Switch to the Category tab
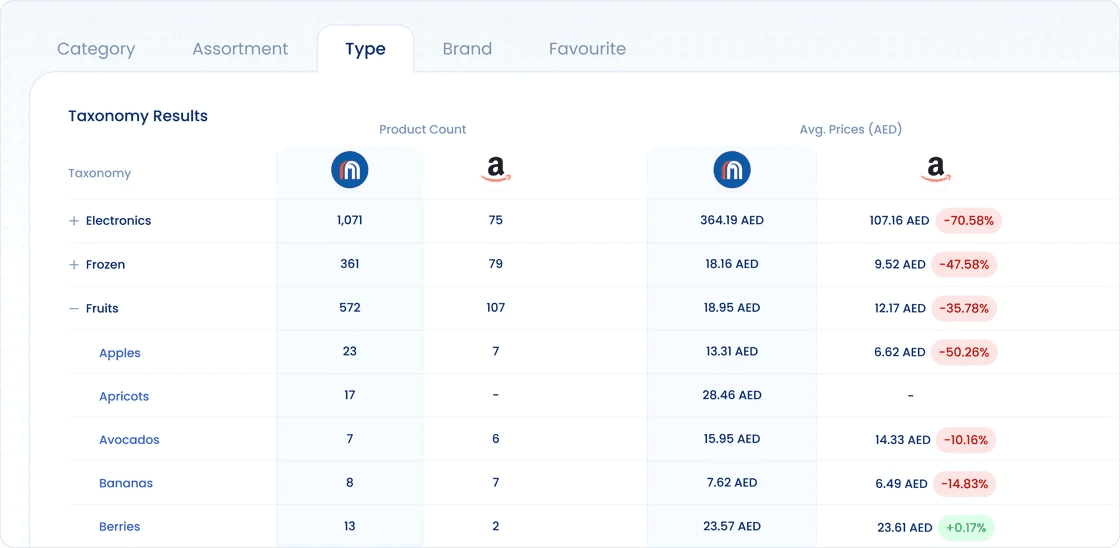This screenshot has height=548, width=1120. click(x=96, y=49)
